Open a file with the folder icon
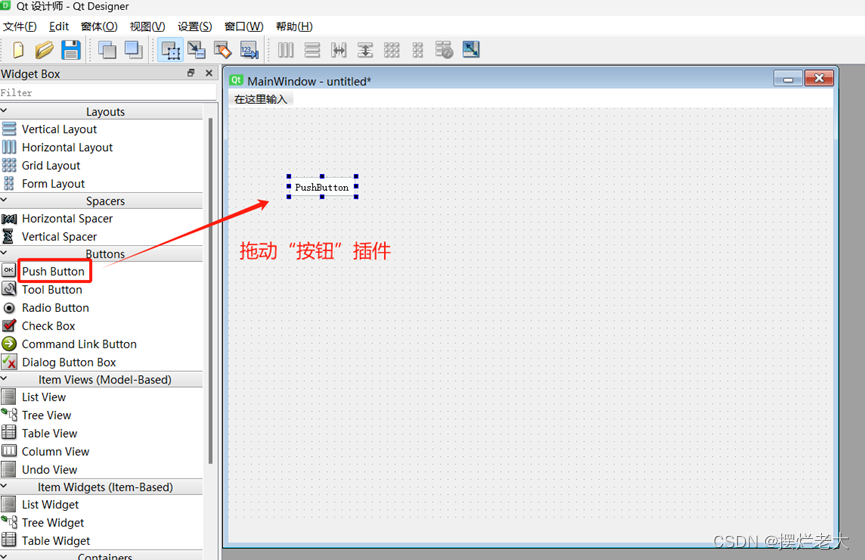This screenshot has width=865, height=560. coord(44,50)
